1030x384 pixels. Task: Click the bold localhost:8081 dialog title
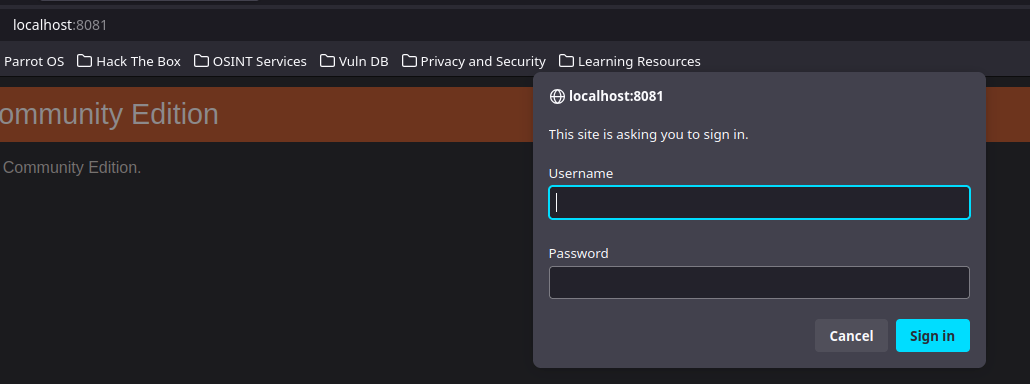(x=616, y=96)
